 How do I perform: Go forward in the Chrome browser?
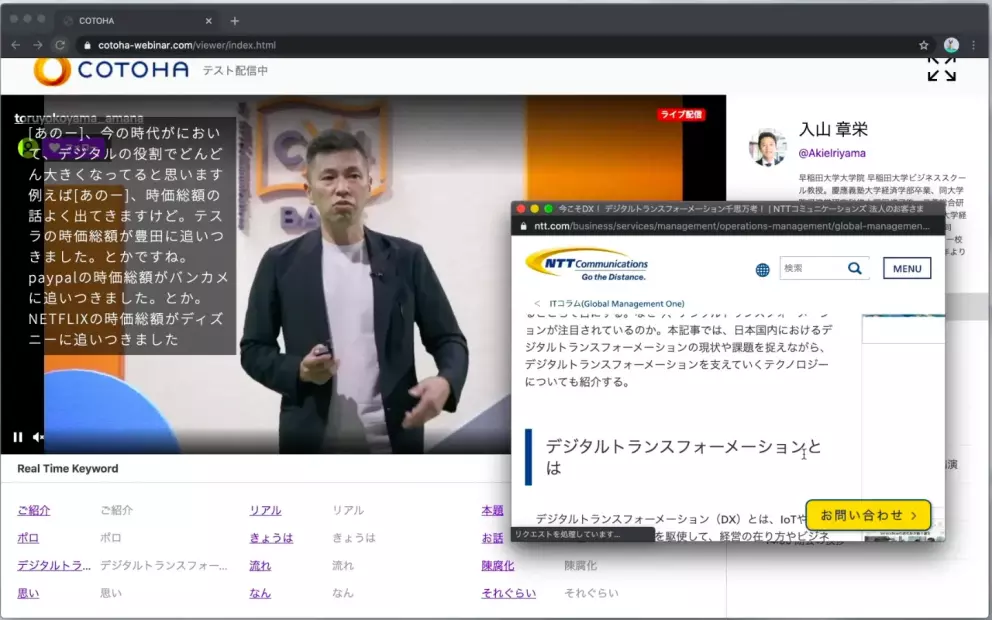click(38, 45)
